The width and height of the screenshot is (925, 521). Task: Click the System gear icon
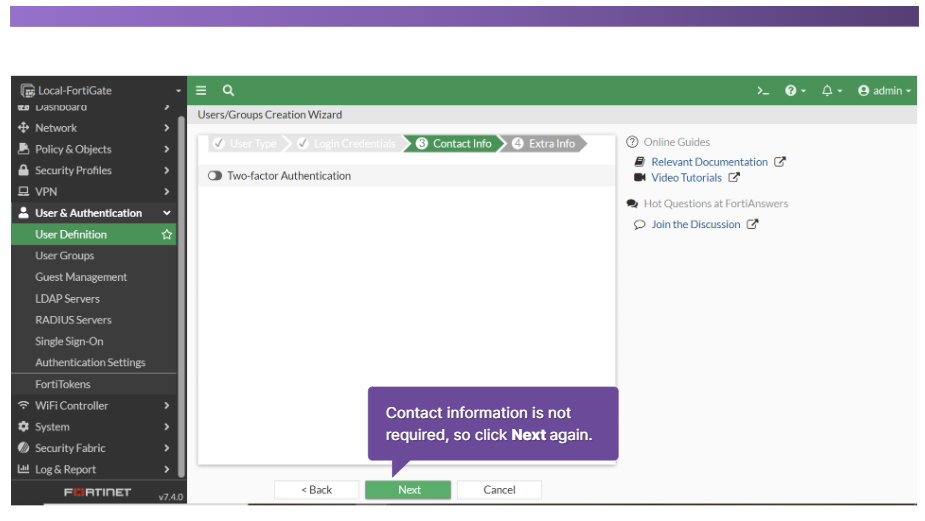(24, 426)
